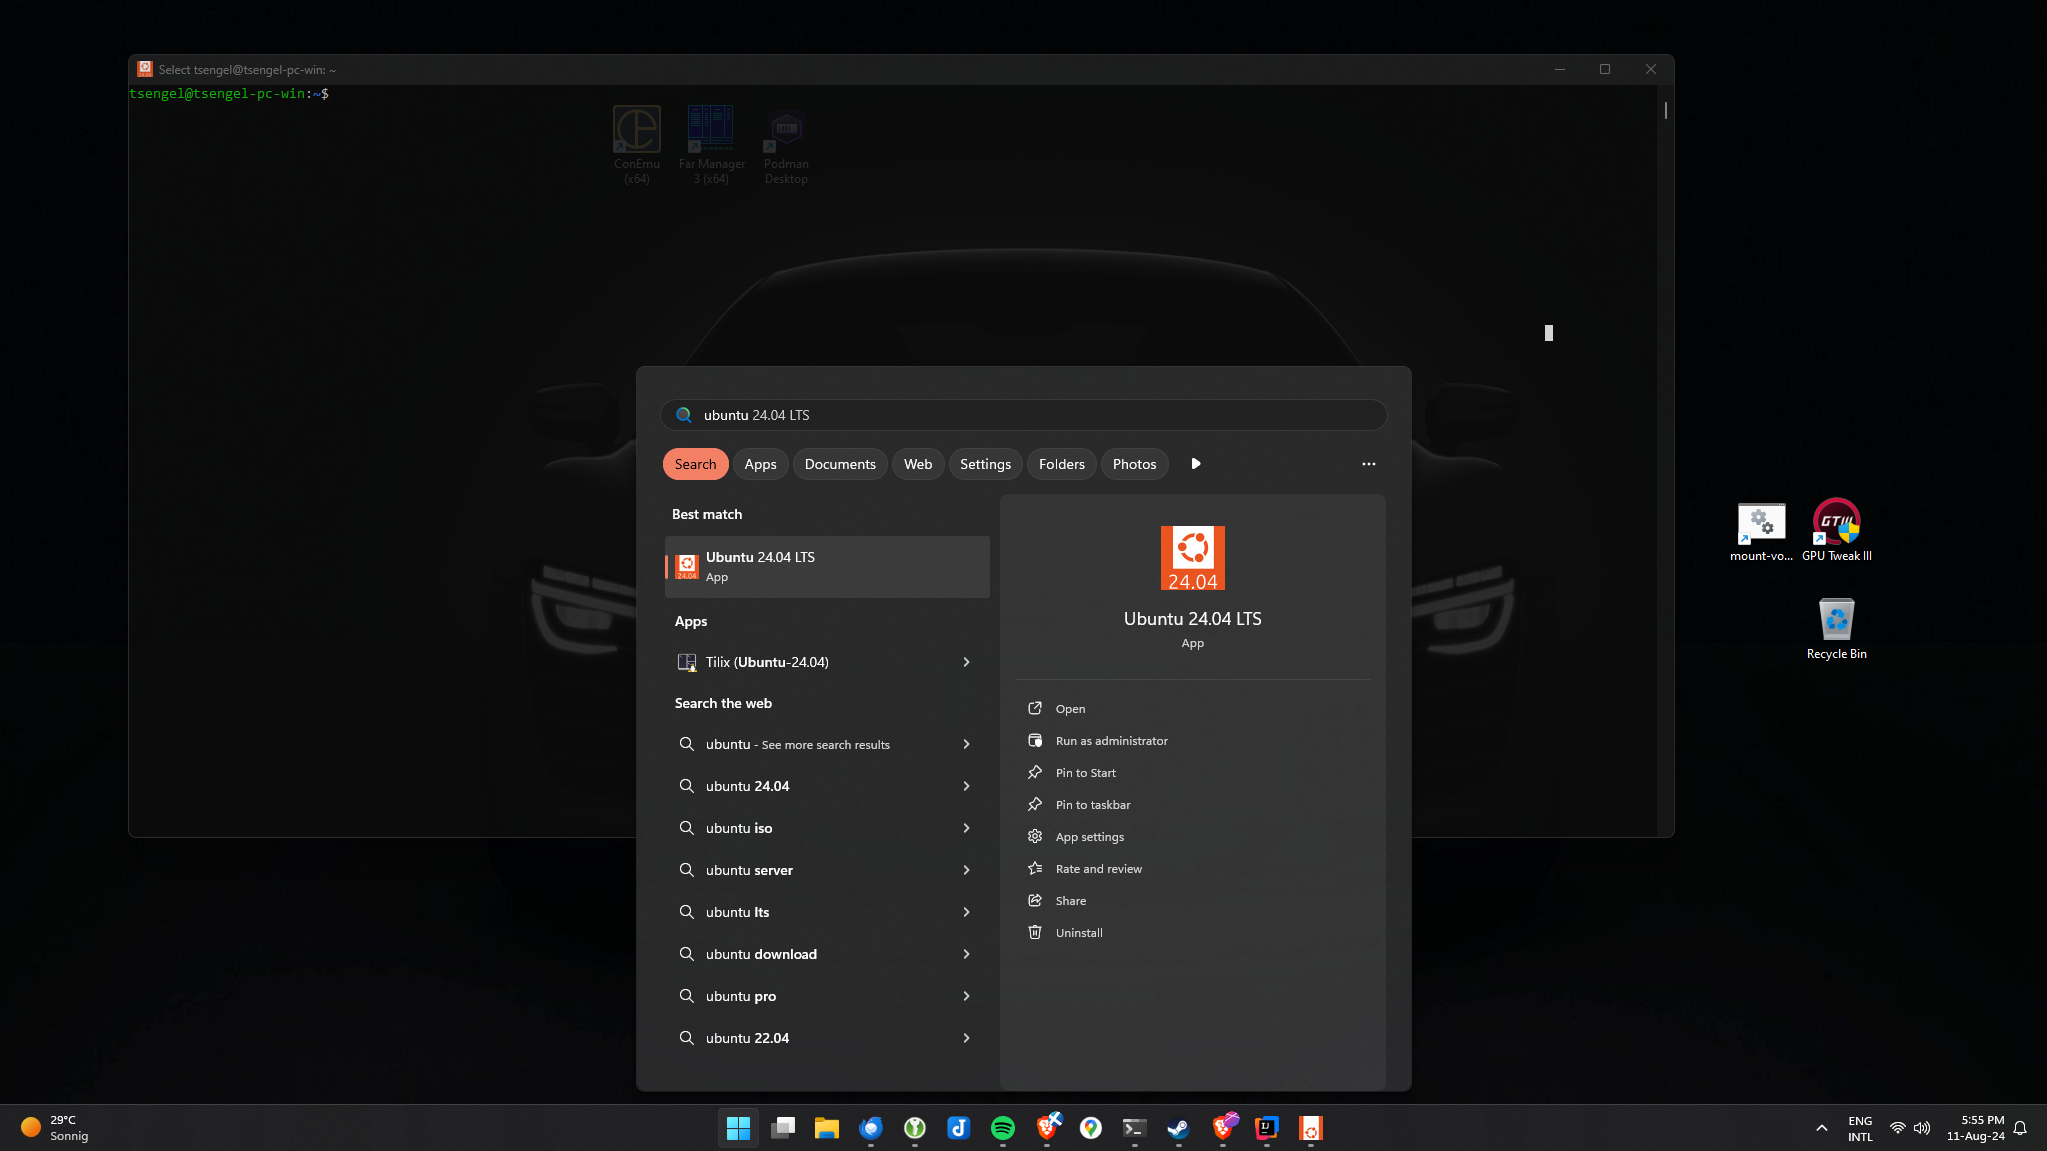Launch File Explorer from the taskbar

pyautogui.click(x=826, y=1128)
